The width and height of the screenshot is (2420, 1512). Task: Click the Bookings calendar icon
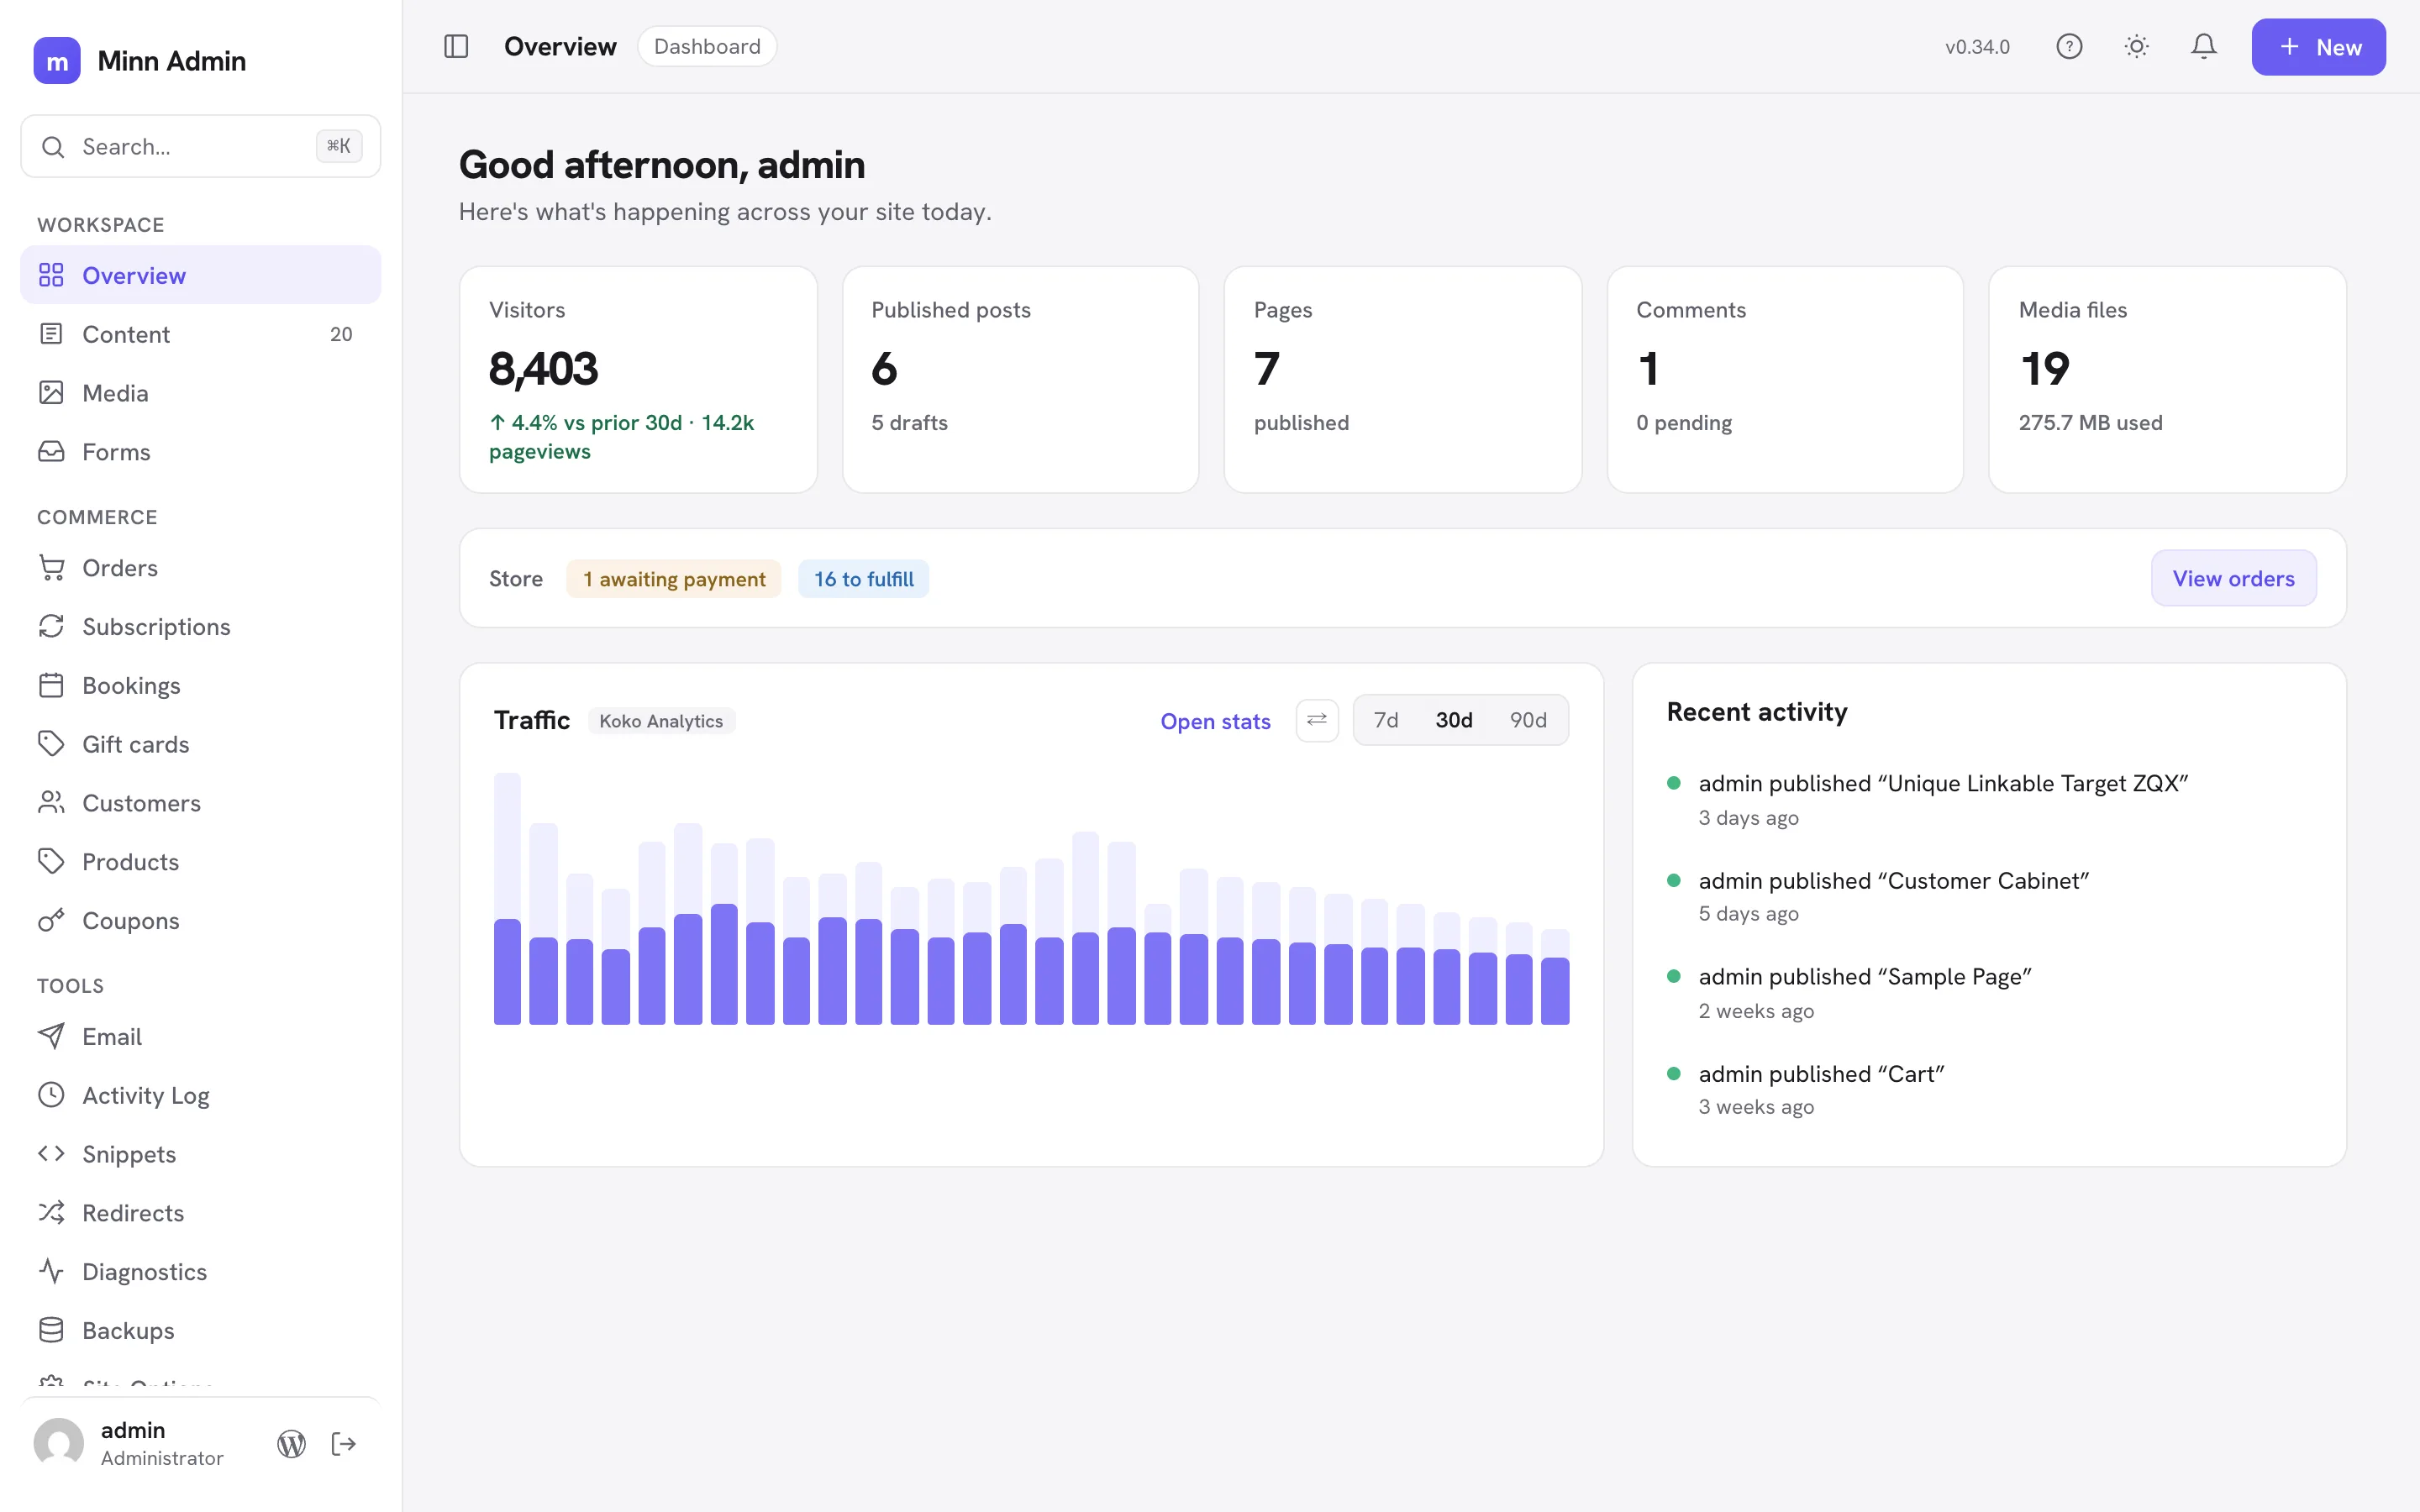point(51,686)
